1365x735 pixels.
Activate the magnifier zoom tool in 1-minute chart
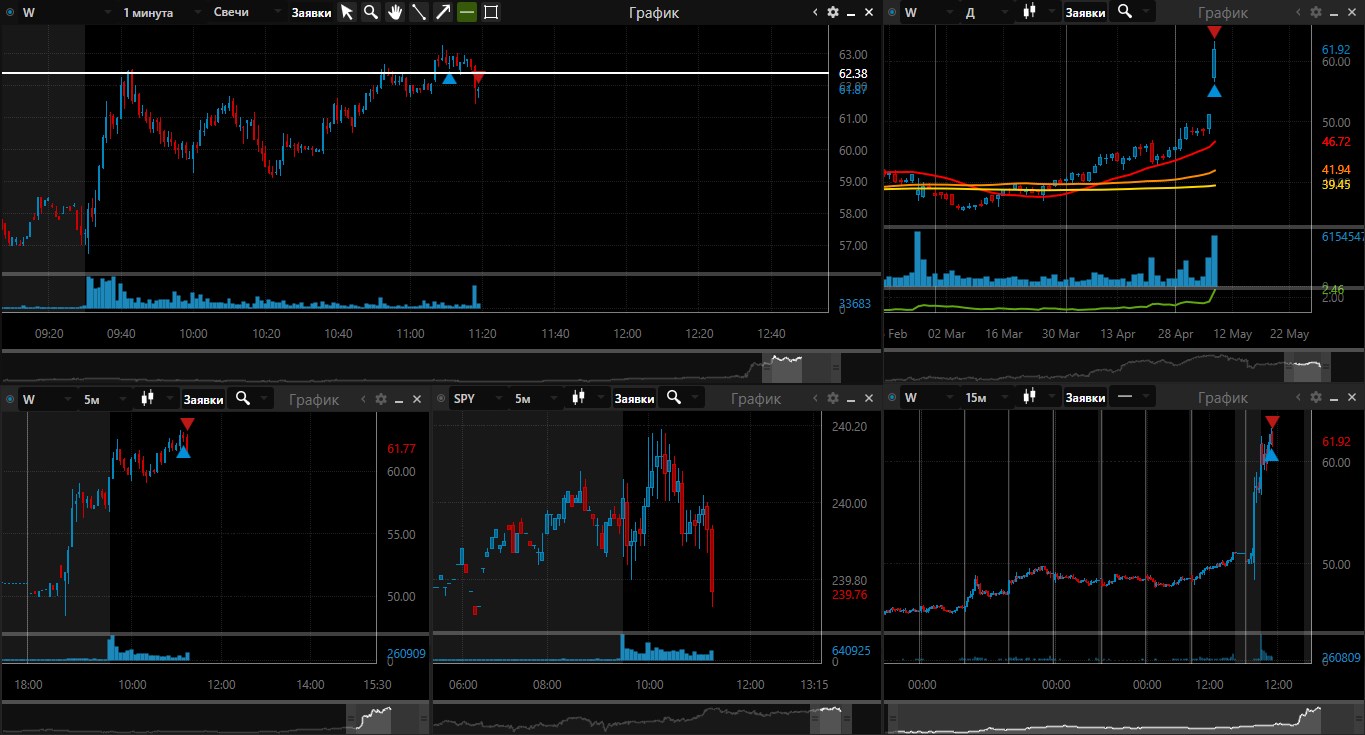point(371,12)
